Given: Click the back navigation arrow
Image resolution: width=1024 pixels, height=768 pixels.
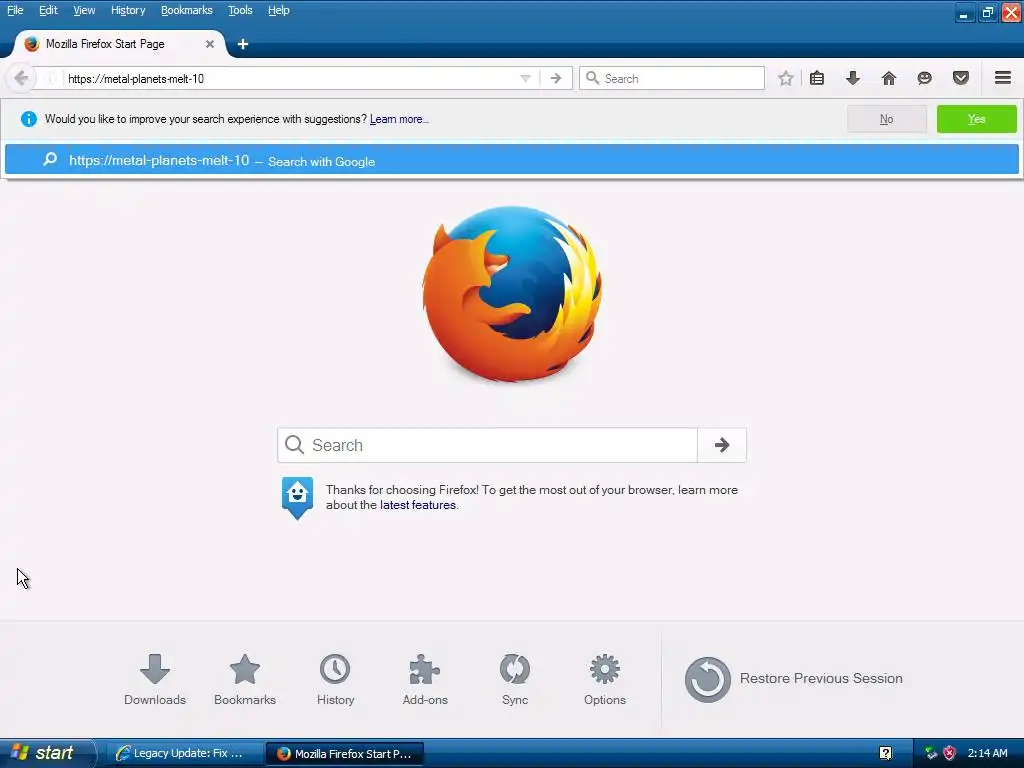Looking at the screenshot, I should (21, 78).
